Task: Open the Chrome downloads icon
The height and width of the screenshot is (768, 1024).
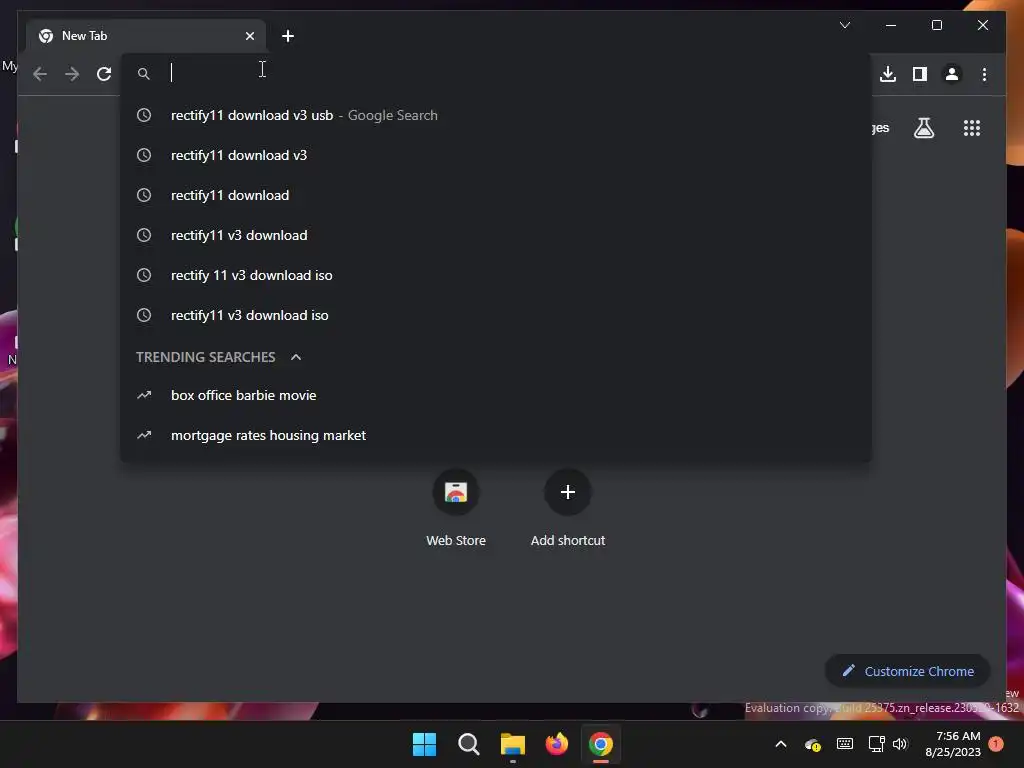Action: click(x=888, y=74)
